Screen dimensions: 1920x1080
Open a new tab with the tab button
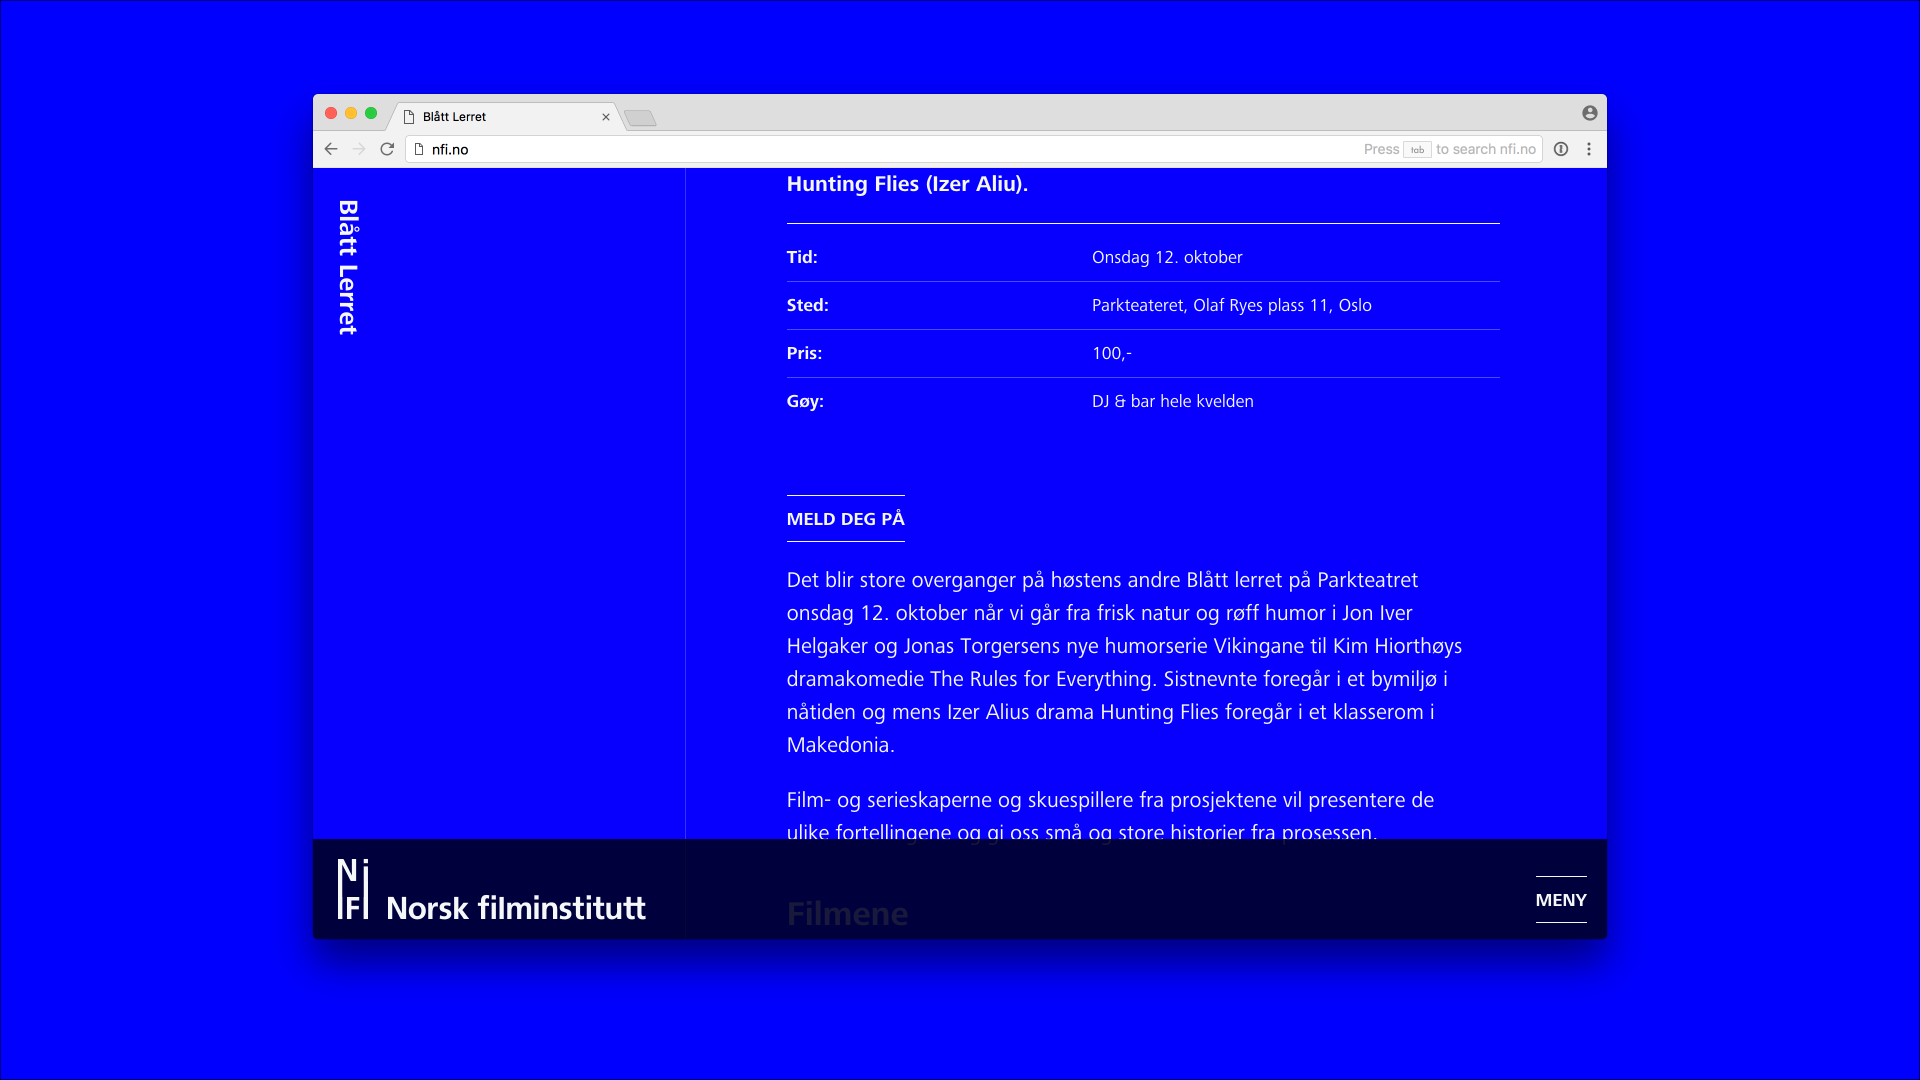pyautogui.click(x=640, y=118)
